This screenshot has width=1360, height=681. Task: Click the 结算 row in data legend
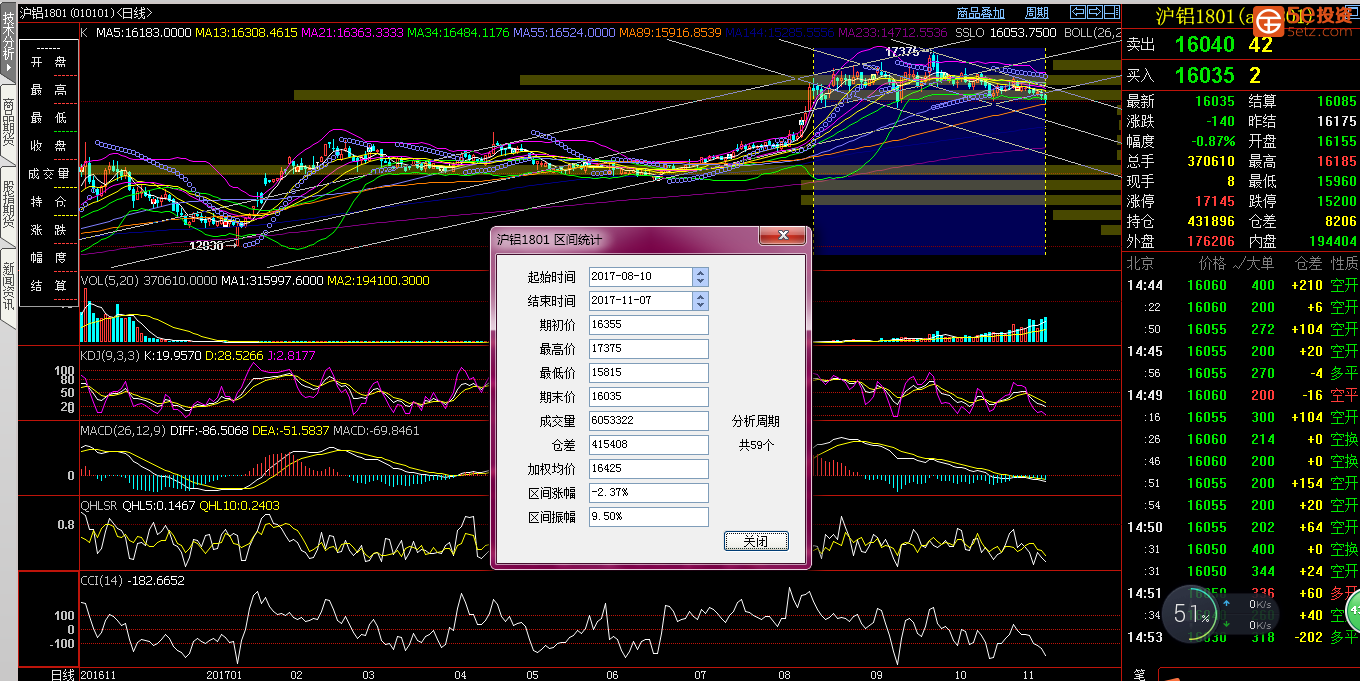coord(48,285)
